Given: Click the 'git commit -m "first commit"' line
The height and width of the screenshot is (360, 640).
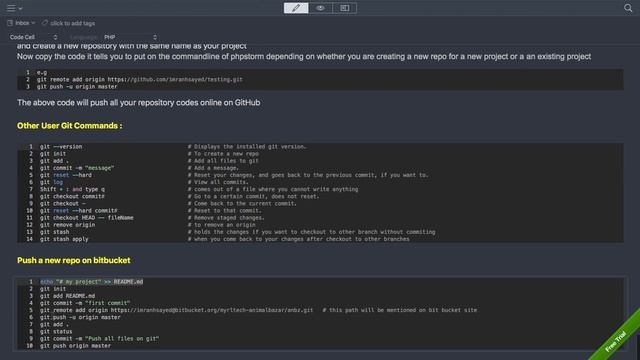Looking at the screenshot, I should [x=85, y=303].
